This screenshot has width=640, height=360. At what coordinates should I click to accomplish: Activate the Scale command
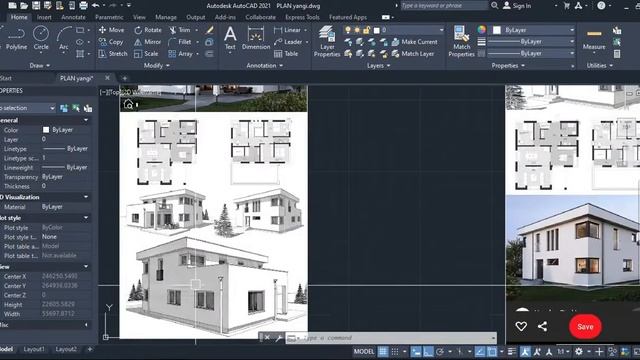pyautogui.click(x=146, y=53)
